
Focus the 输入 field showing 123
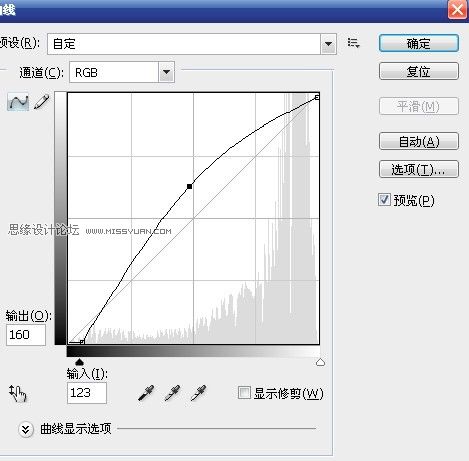click(x=87, y=393)
